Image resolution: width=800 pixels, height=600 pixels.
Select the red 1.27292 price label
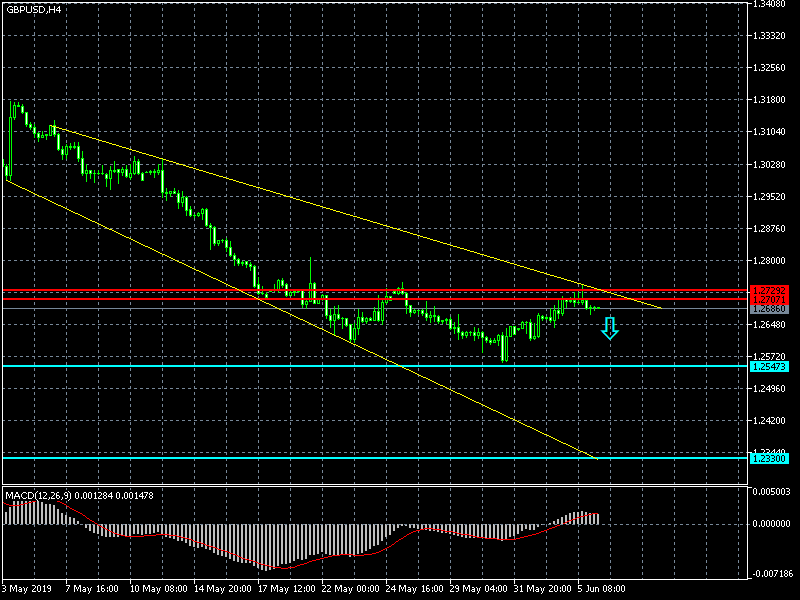click(769, 291)
